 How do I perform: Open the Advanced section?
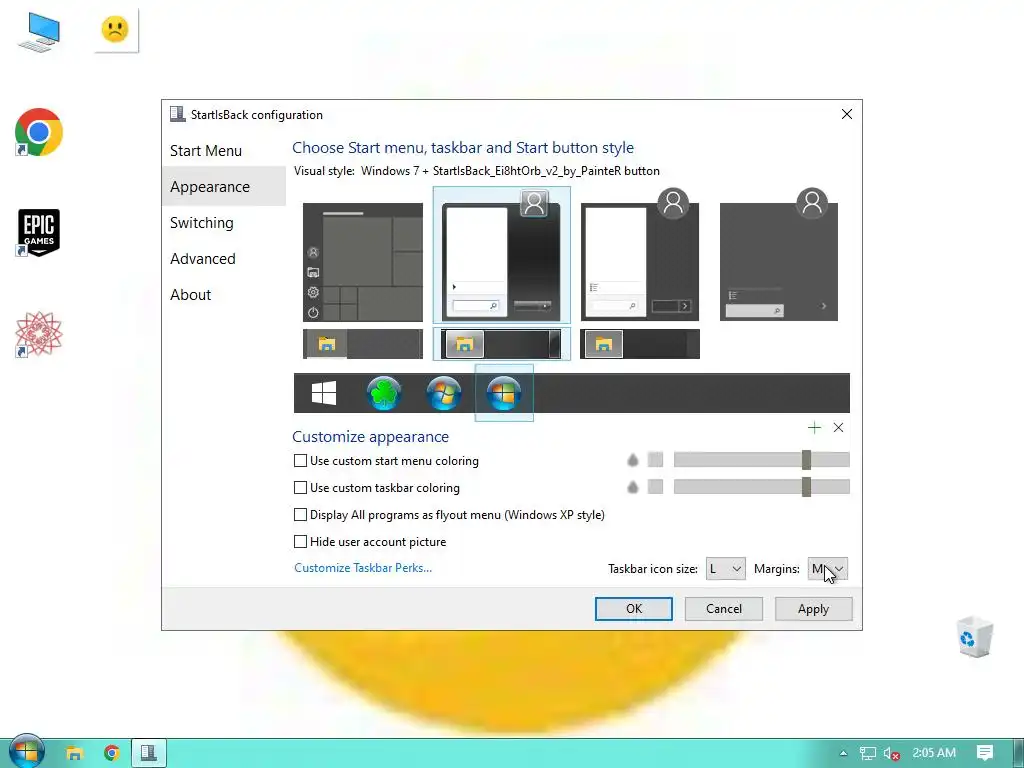(x=223, y=259)
